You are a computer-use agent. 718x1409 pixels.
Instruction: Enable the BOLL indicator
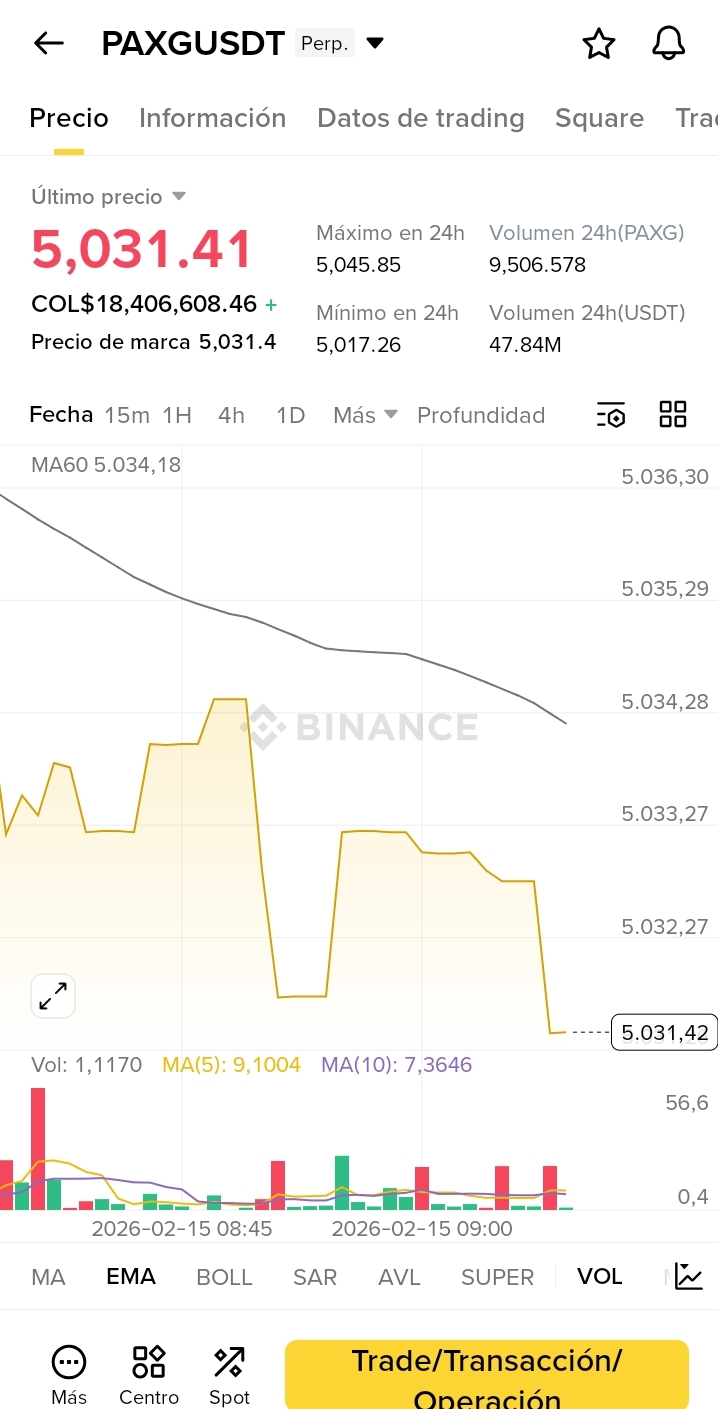224,1277
